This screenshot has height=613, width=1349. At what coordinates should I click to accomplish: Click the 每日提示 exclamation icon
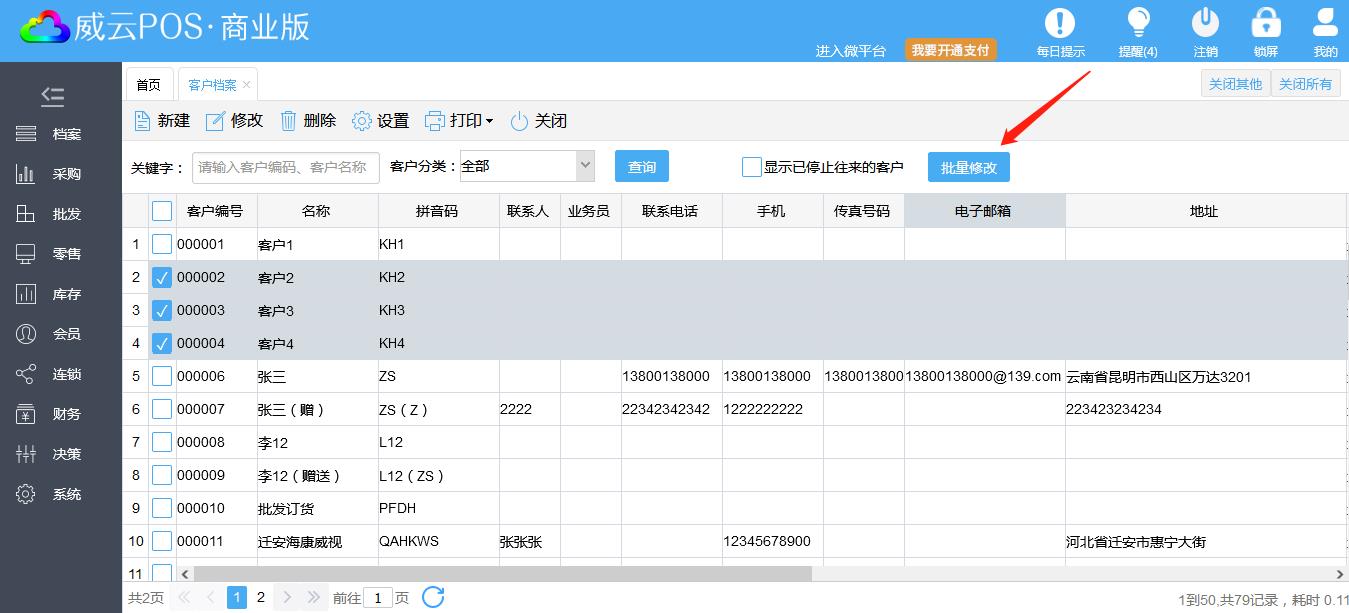tap(1059, 23)
